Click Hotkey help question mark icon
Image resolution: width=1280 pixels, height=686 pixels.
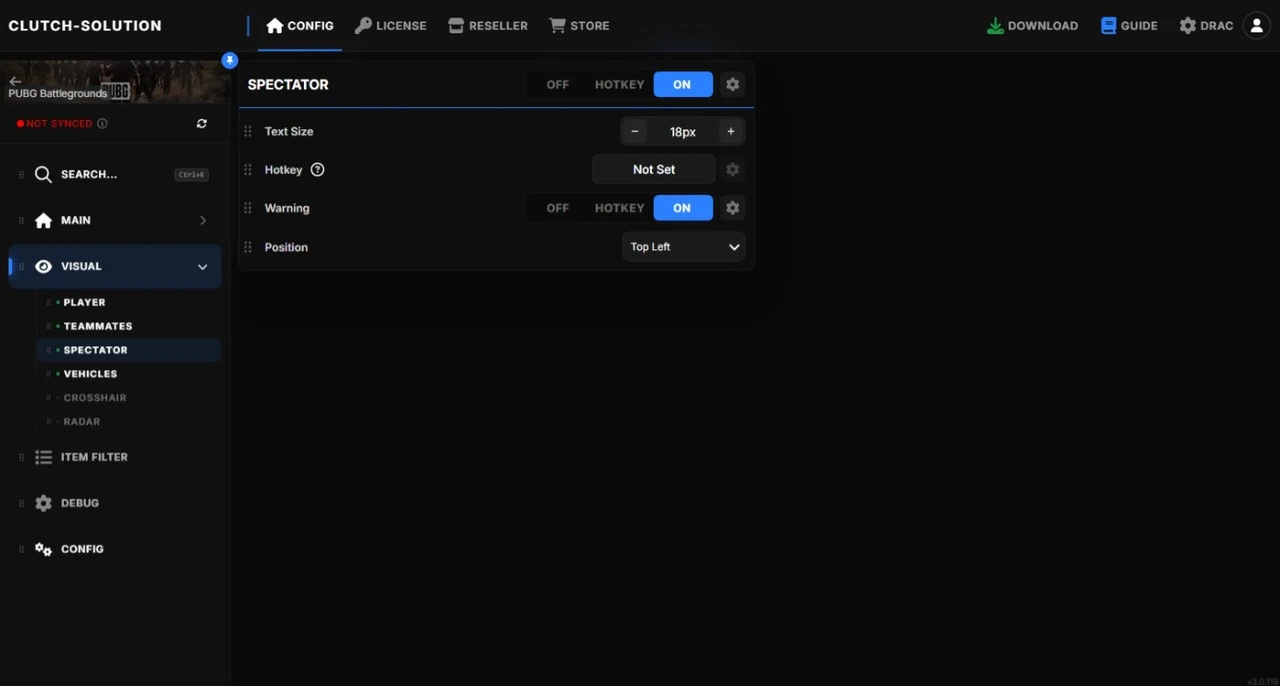318,170
